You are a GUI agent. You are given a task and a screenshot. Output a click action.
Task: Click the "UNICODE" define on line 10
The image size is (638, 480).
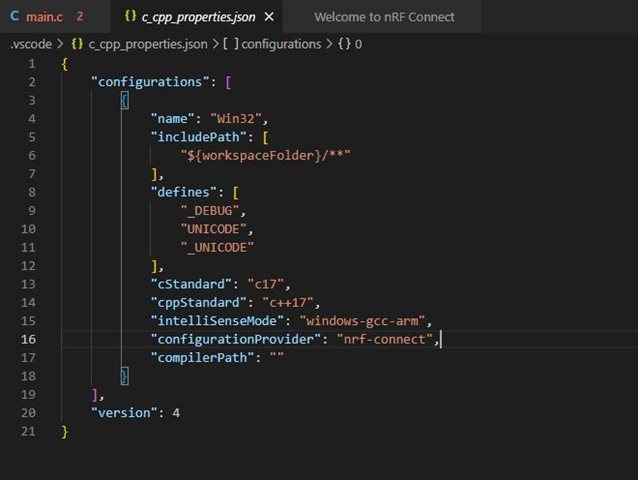tap(213, 229)
